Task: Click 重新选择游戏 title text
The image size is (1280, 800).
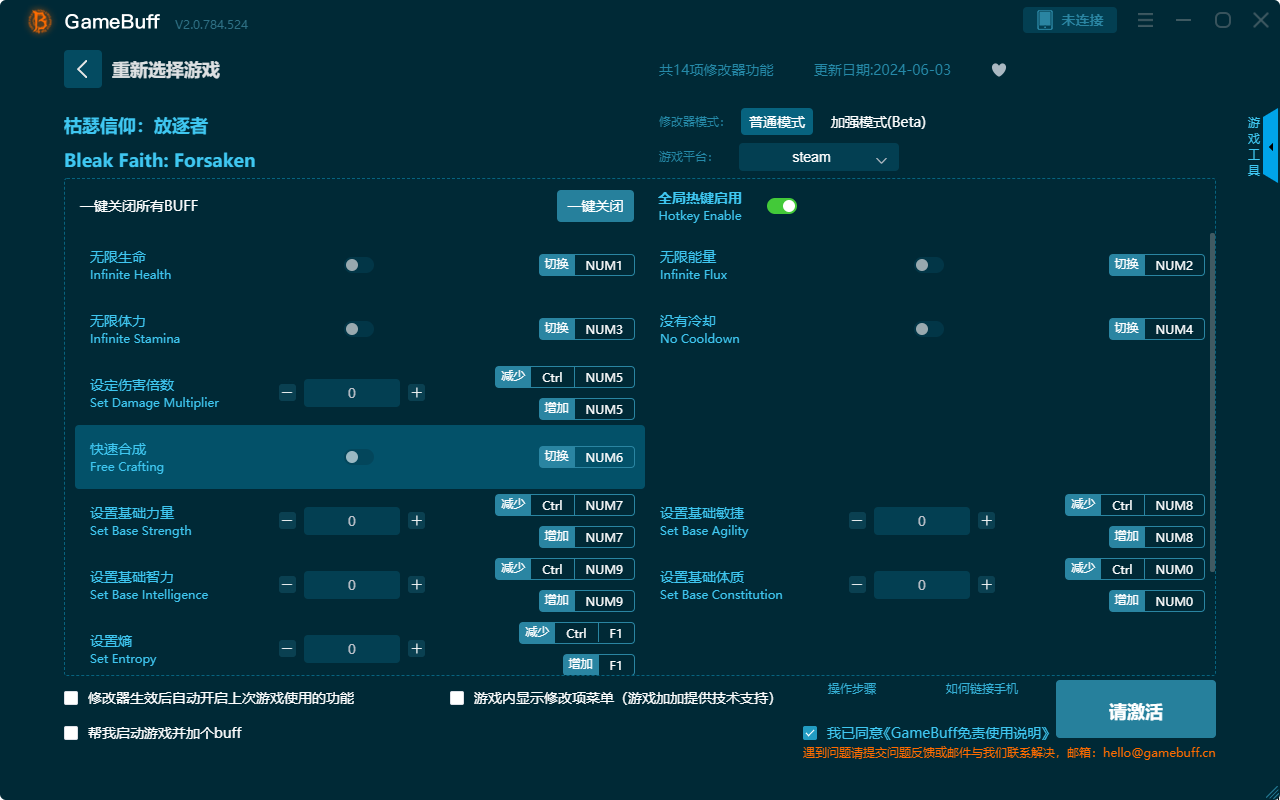Action: point(166,70)
